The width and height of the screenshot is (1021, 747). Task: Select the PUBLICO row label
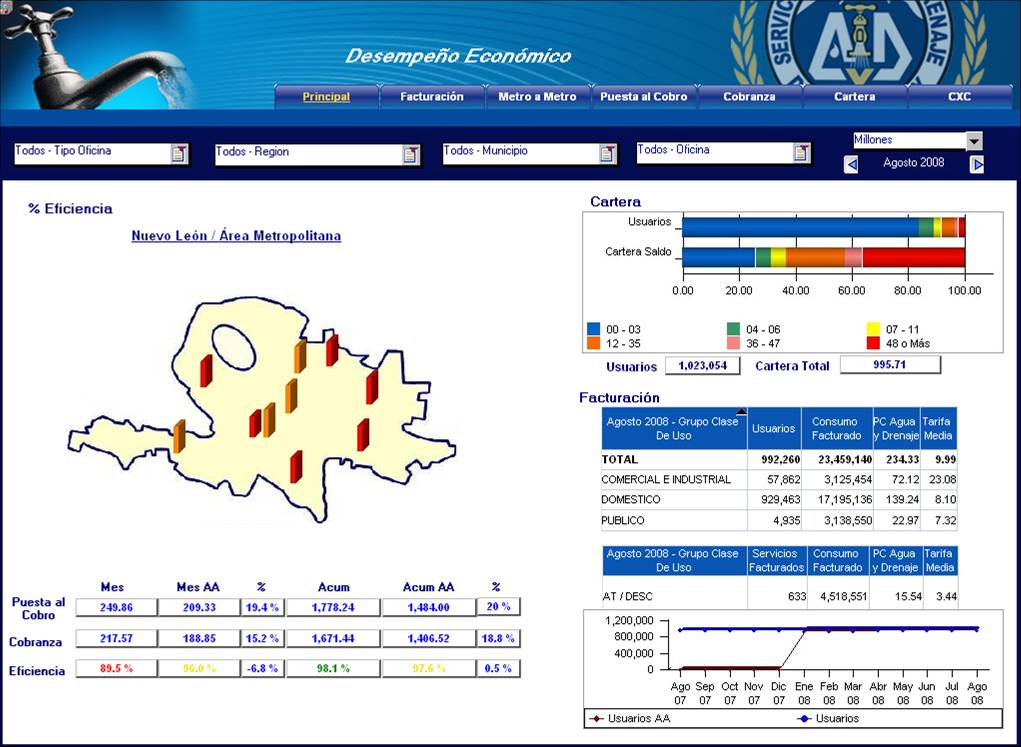coord(623,520)
